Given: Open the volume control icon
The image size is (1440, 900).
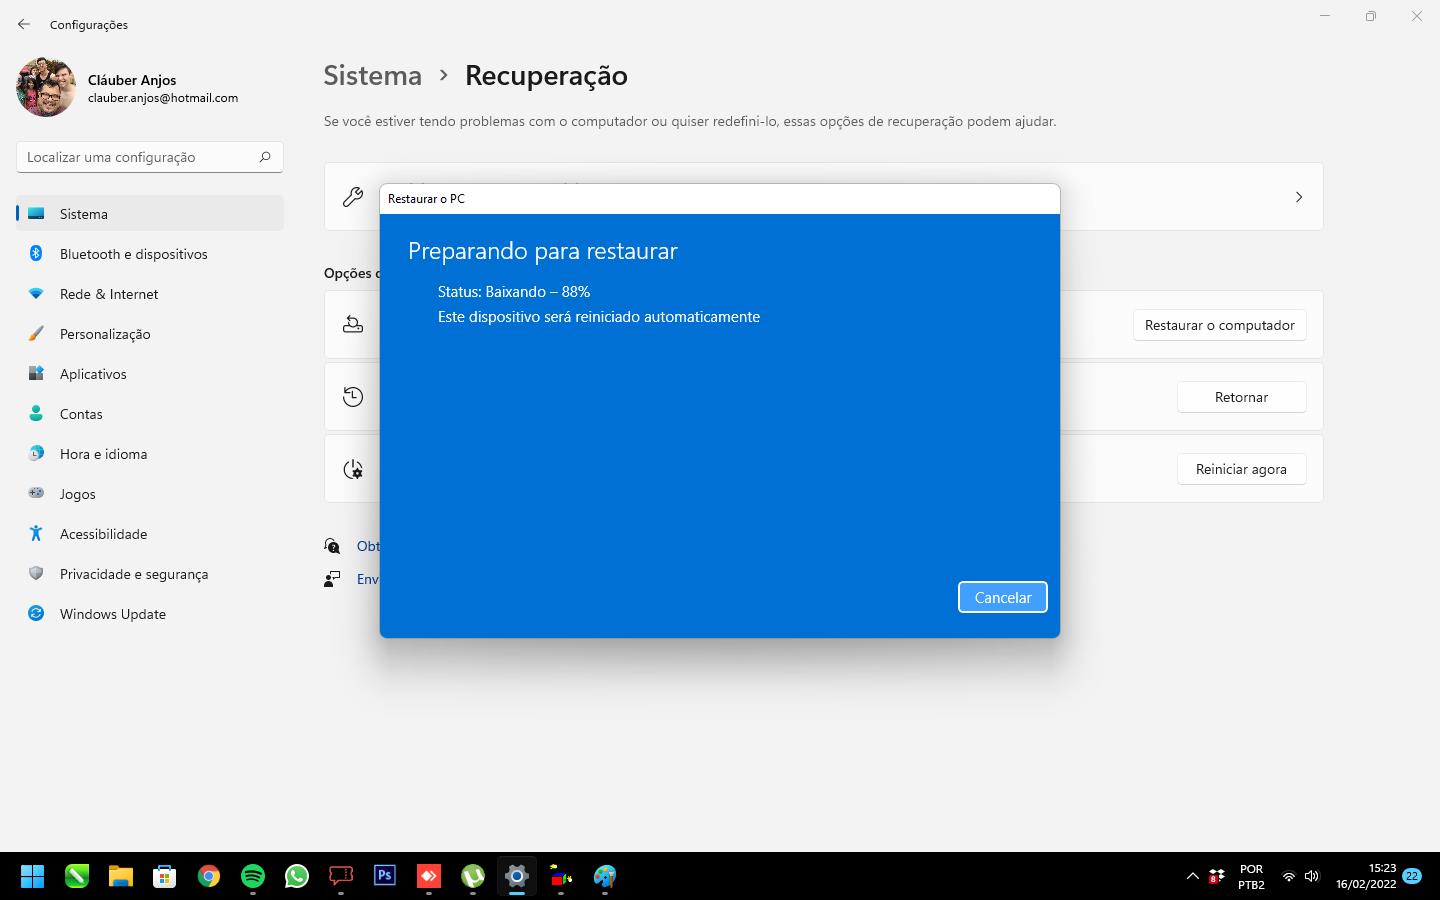Looking at the screenshot, I should 1312,876.
